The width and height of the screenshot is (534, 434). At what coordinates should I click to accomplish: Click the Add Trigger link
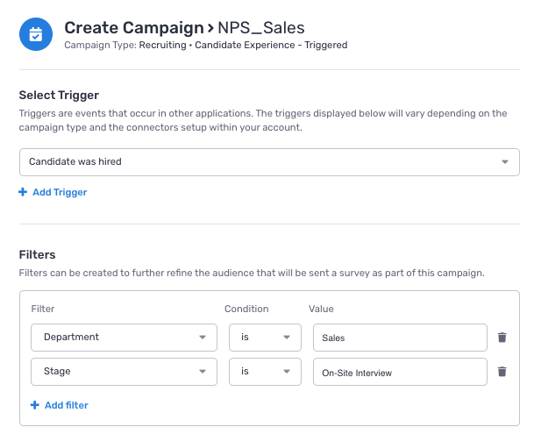(x=60, y=192)
